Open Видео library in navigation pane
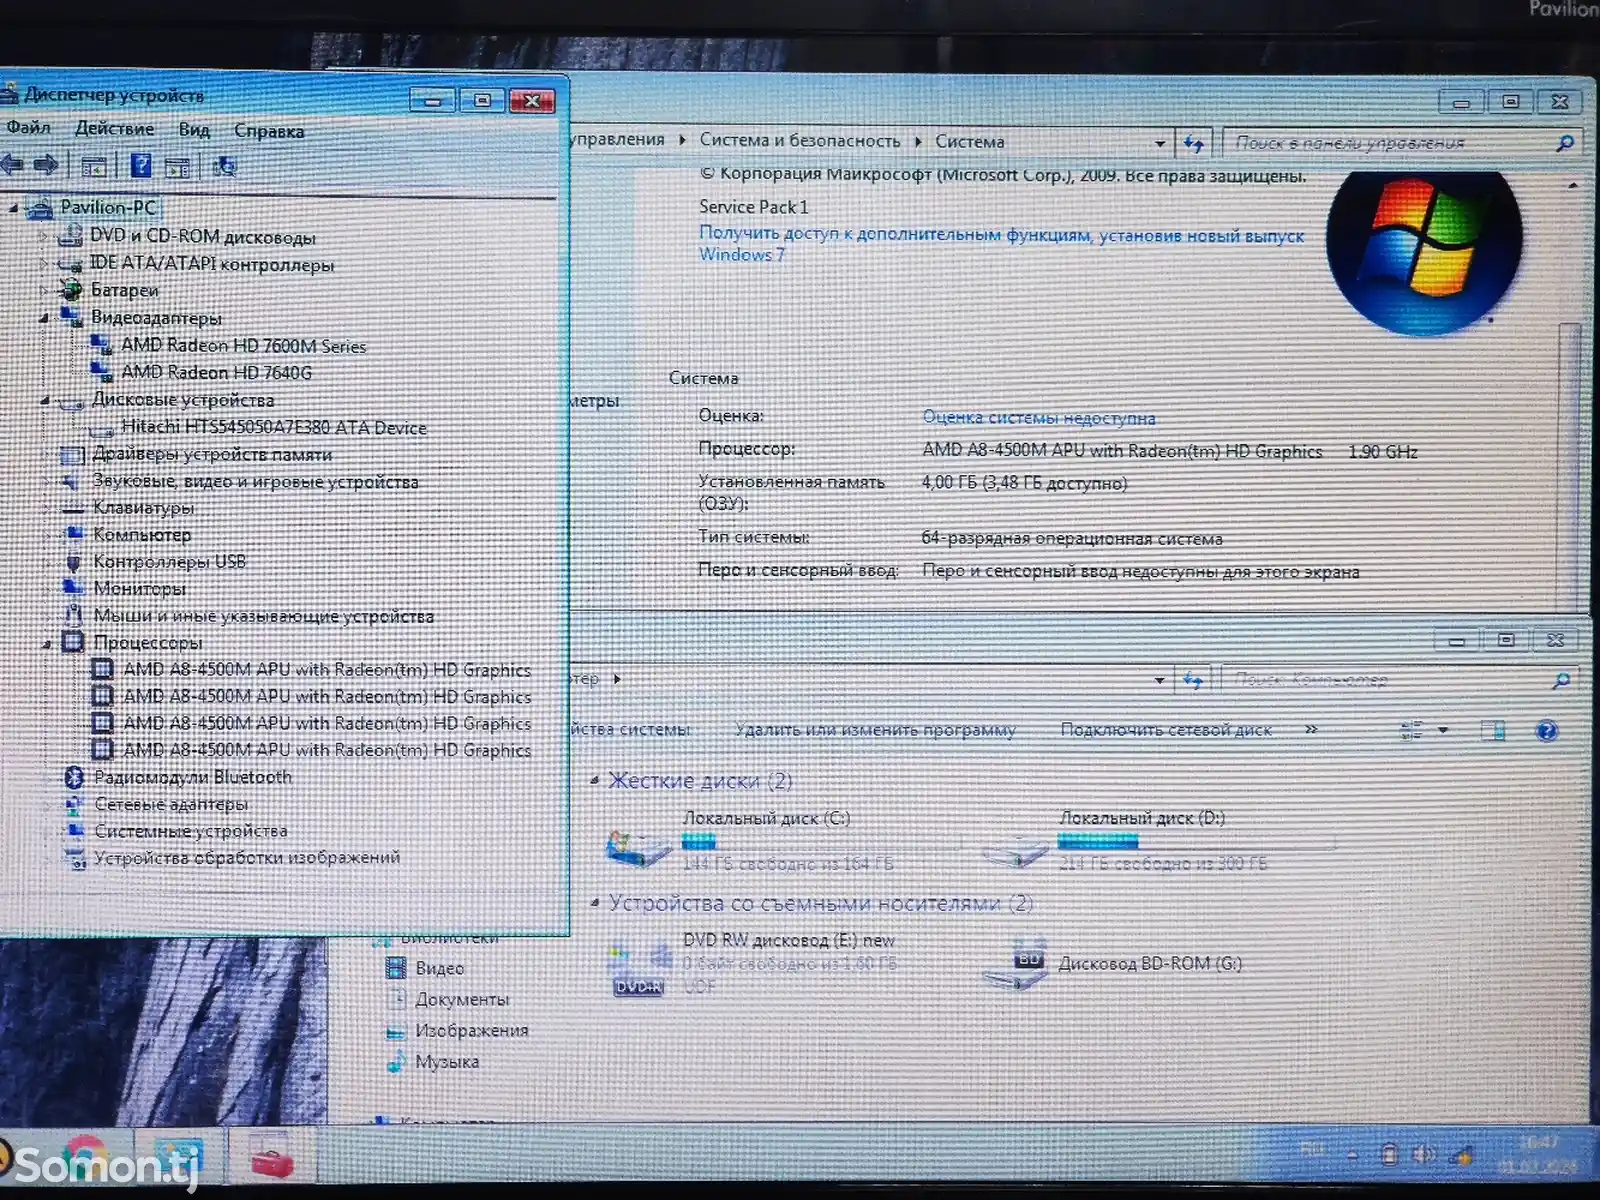 pyautogui.click(x=439, y=968)
